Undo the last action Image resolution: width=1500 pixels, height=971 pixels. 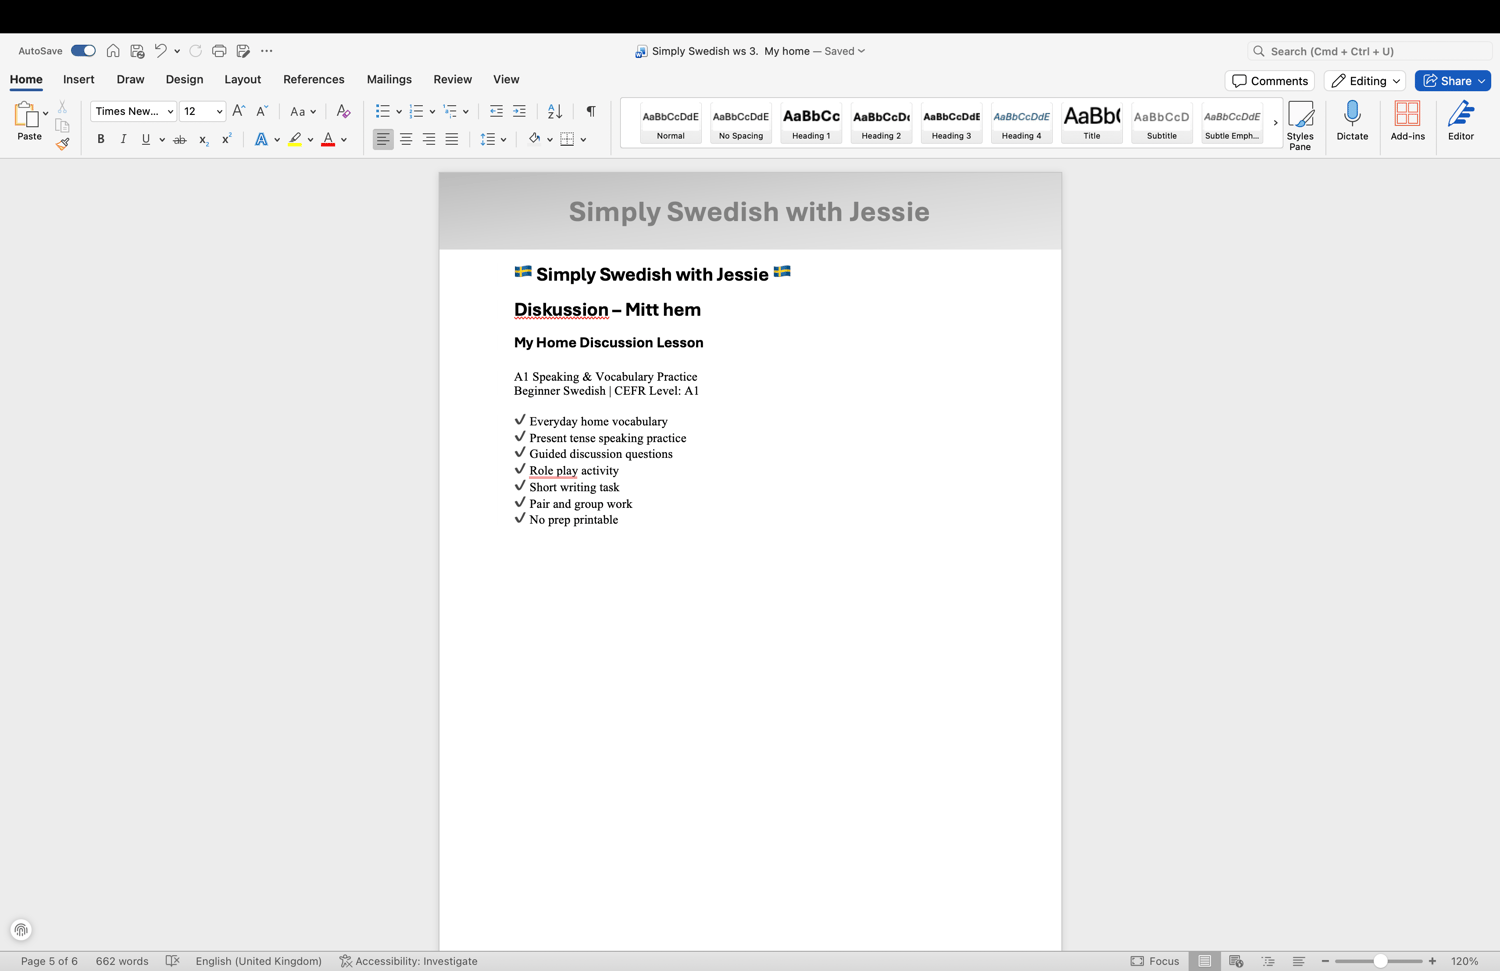point(160,51)
